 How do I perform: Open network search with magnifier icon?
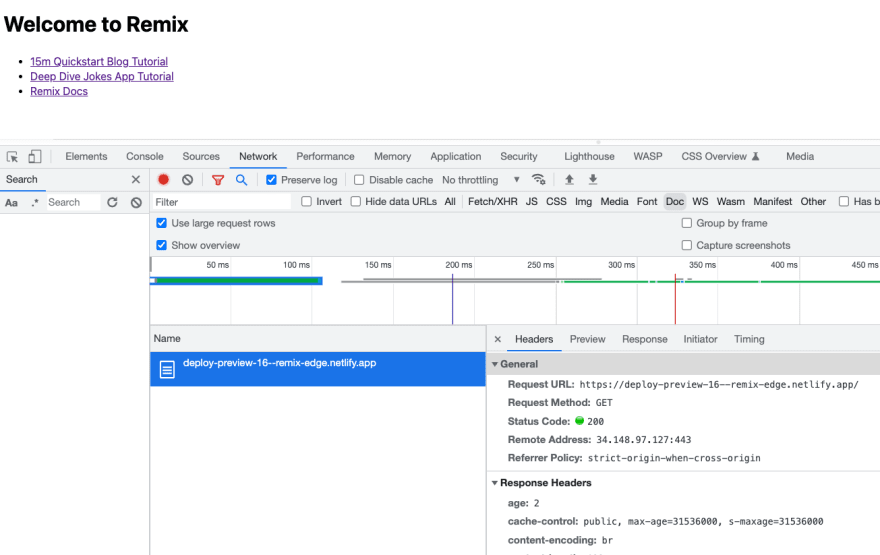point(241,180)
